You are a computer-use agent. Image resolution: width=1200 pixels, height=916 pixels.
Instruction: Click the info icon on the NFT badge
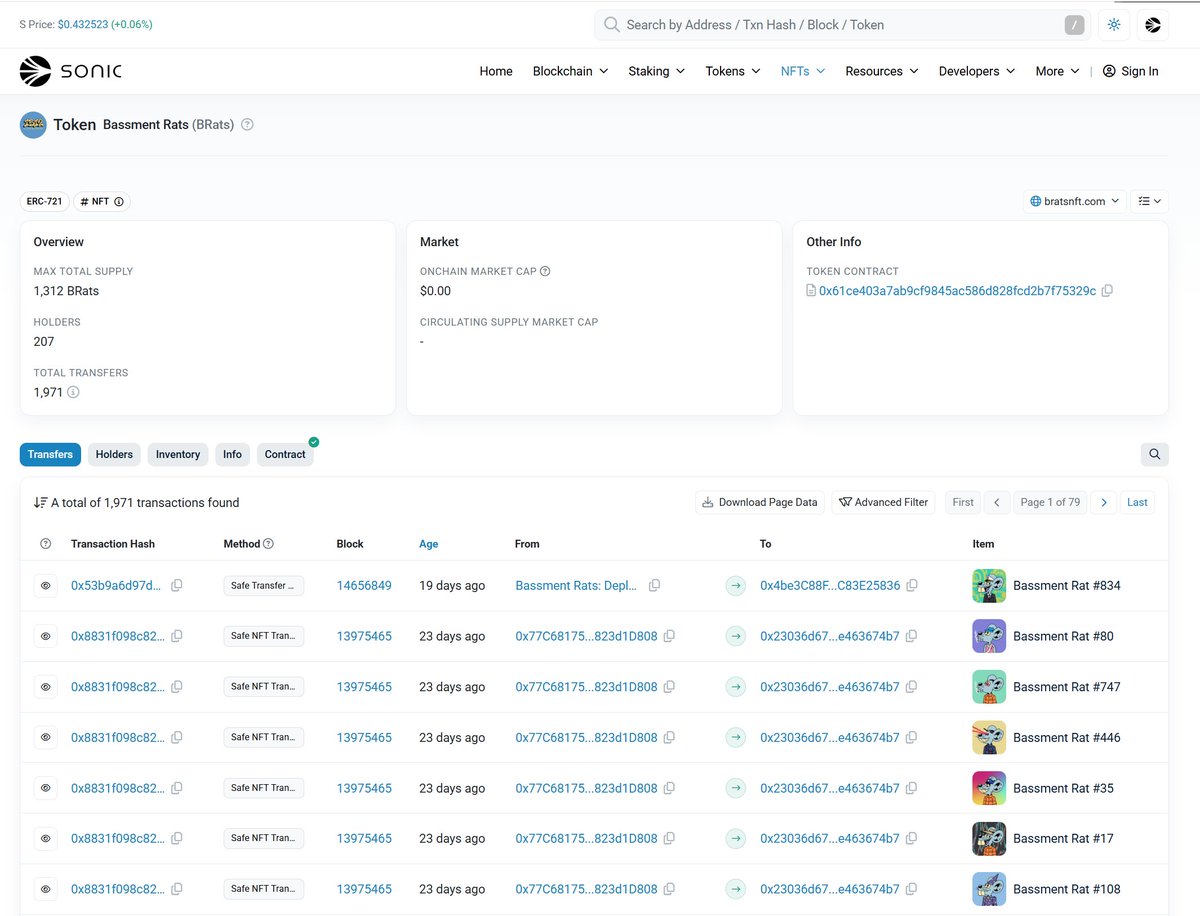point(119,202)
